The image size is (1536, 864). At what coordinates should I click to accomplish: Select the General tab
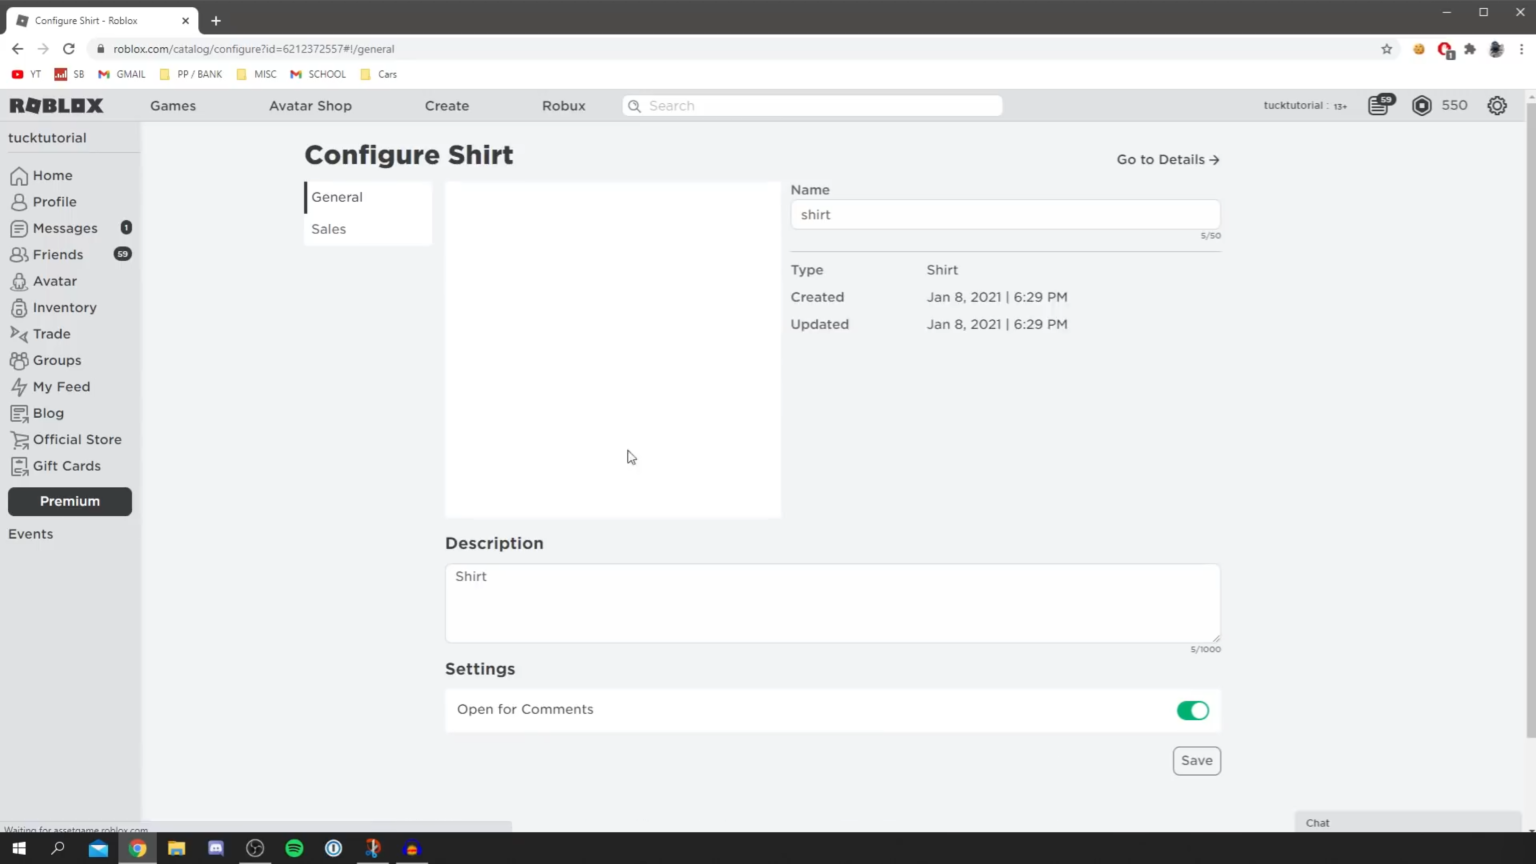[337, 197]
